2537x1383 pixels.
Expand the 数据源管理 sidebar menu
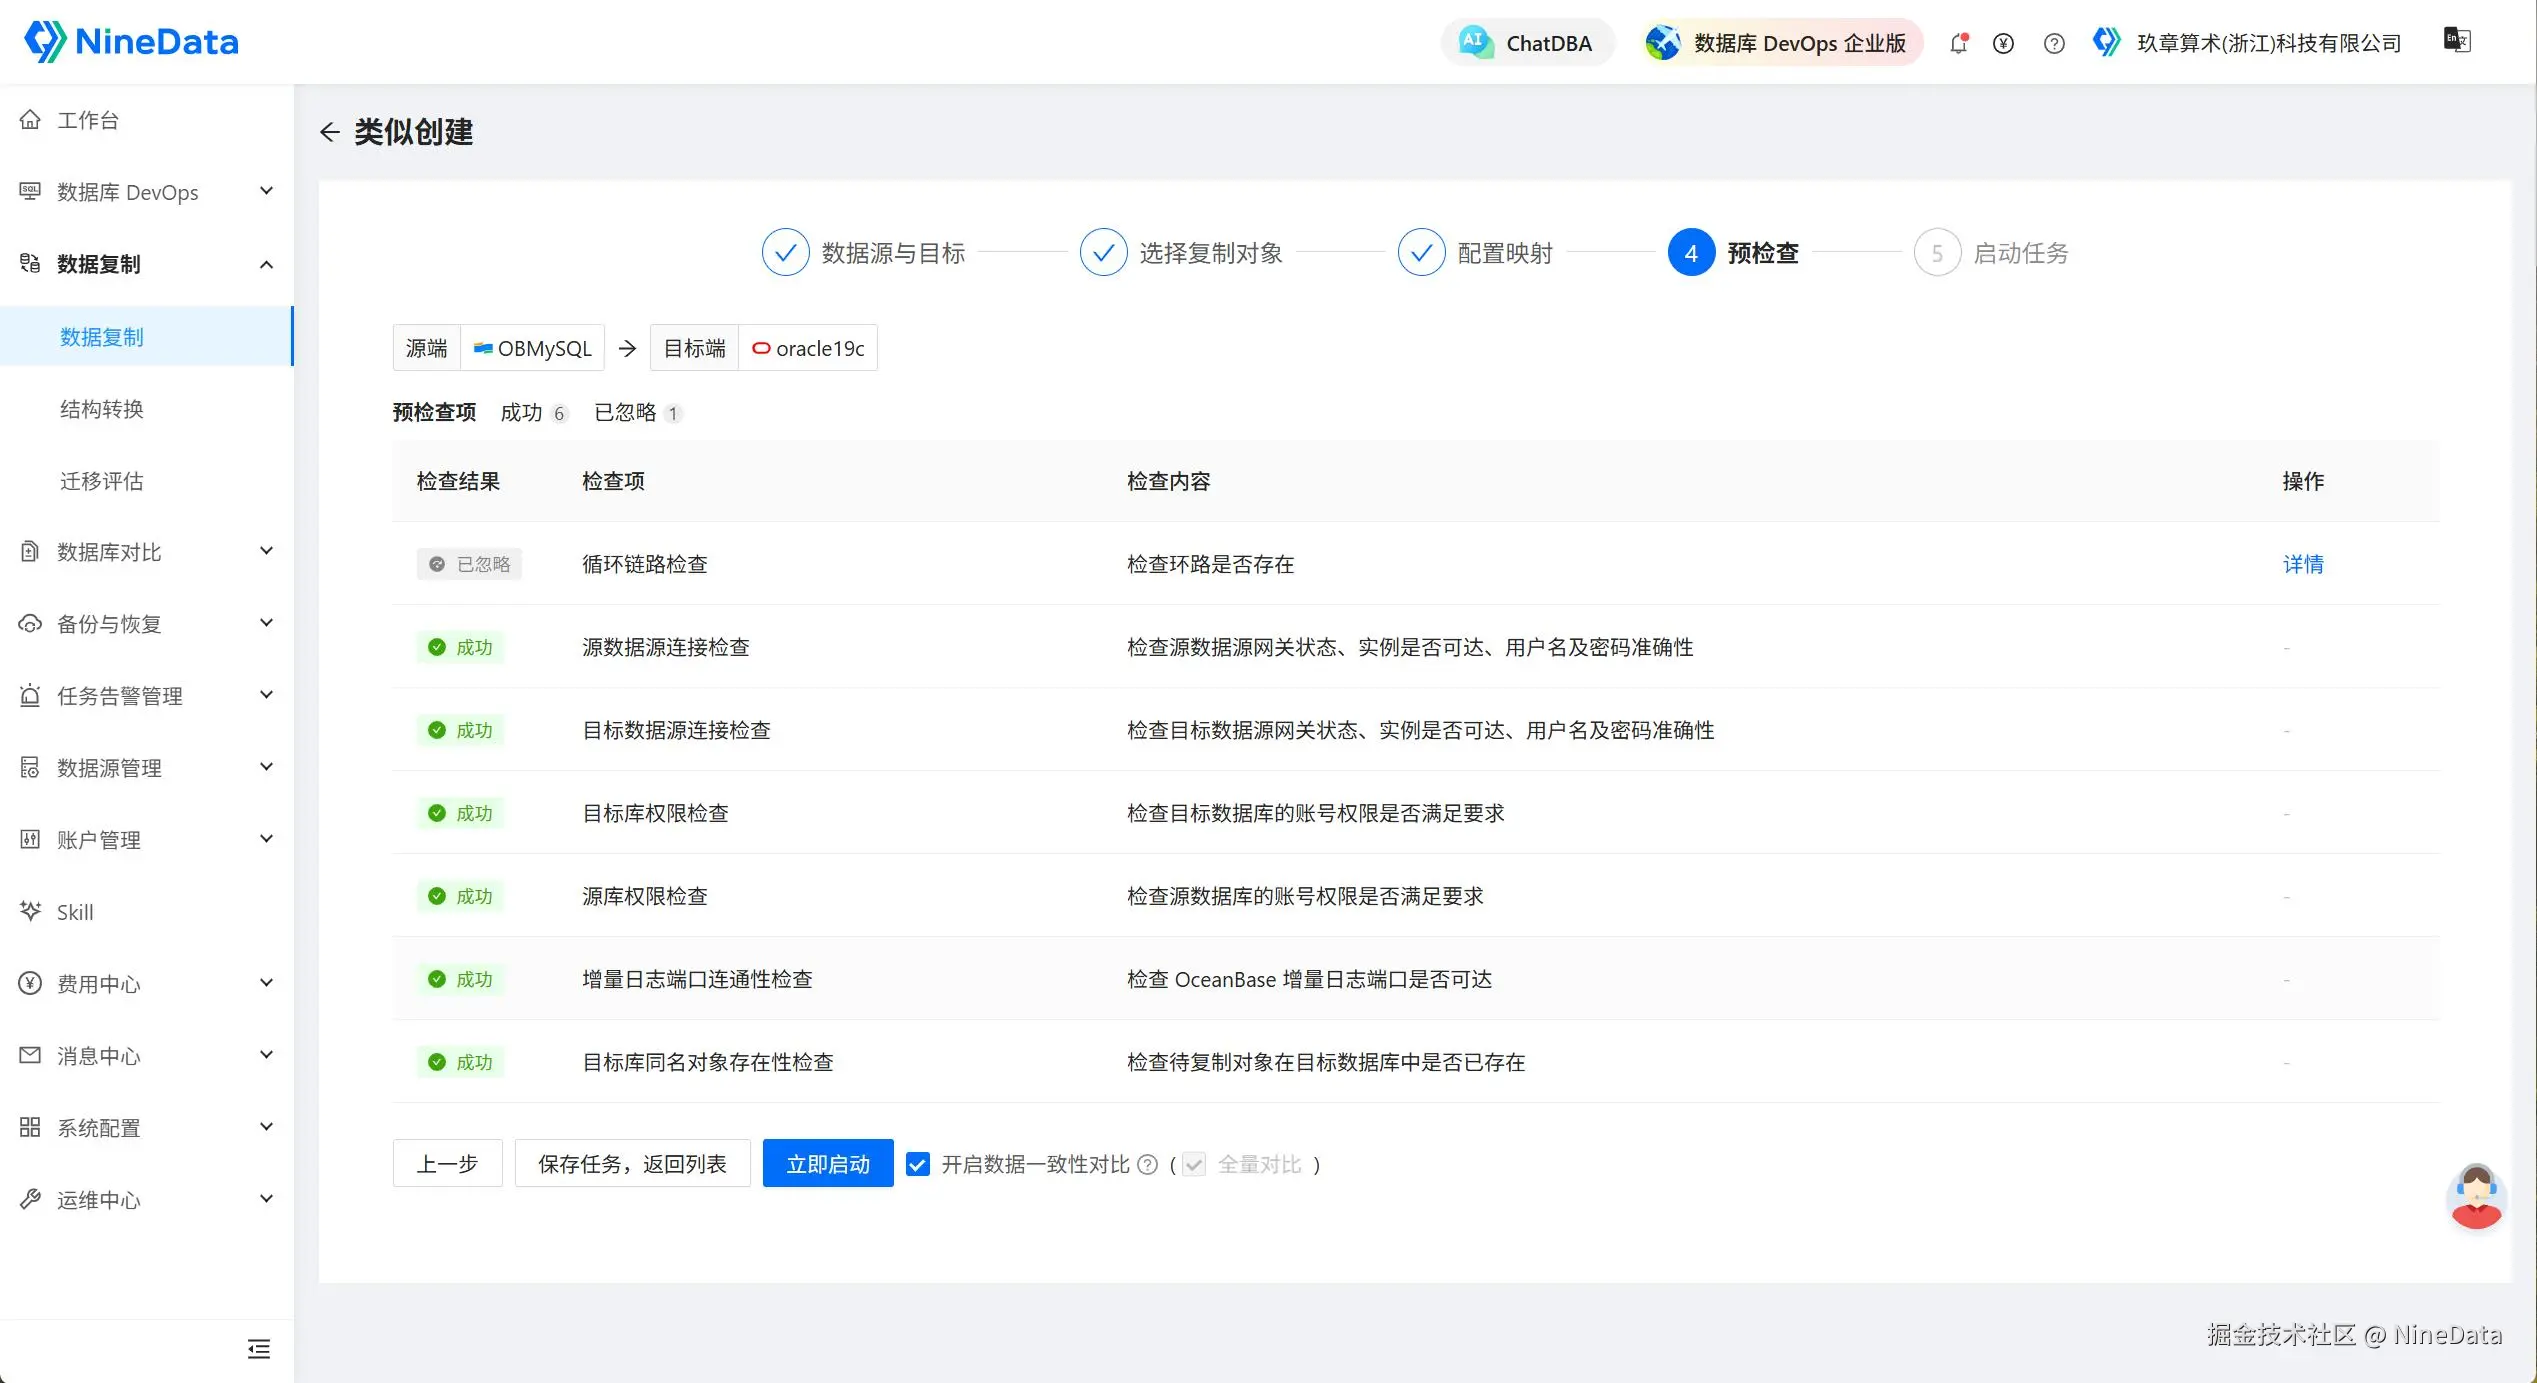click(147, 768)
